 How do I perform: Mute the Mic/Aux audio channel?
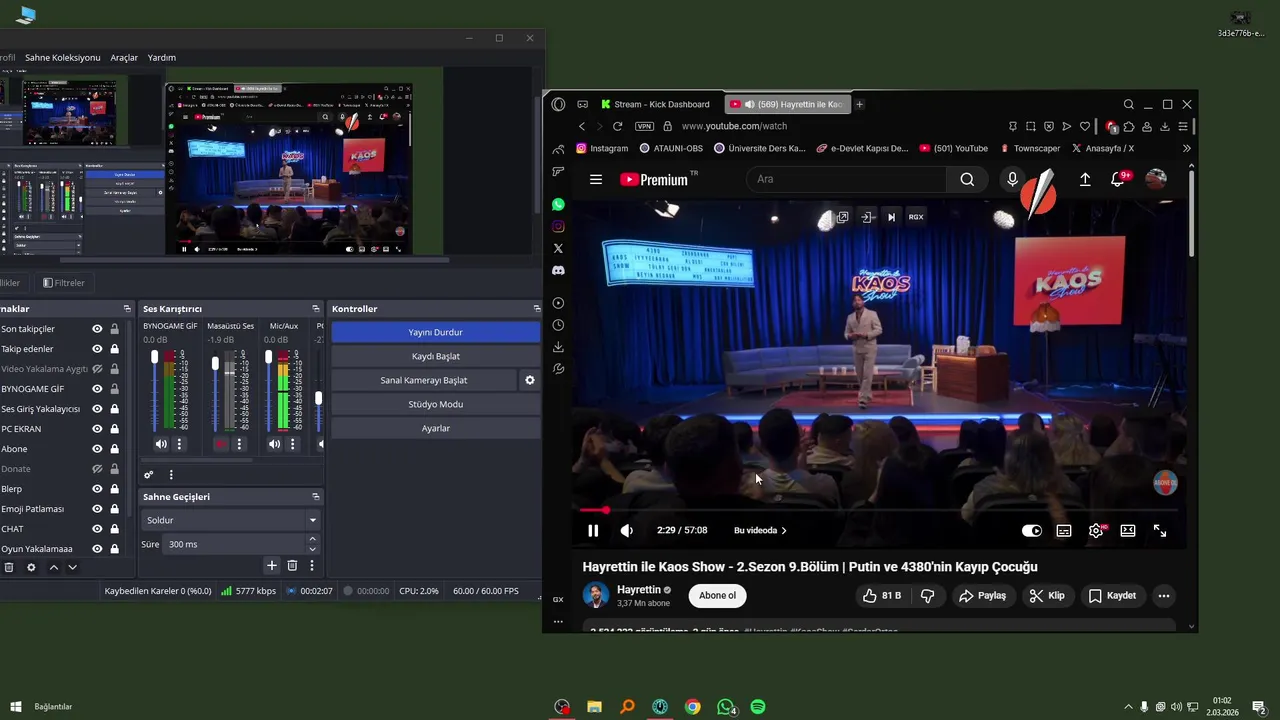pos(275,444)
